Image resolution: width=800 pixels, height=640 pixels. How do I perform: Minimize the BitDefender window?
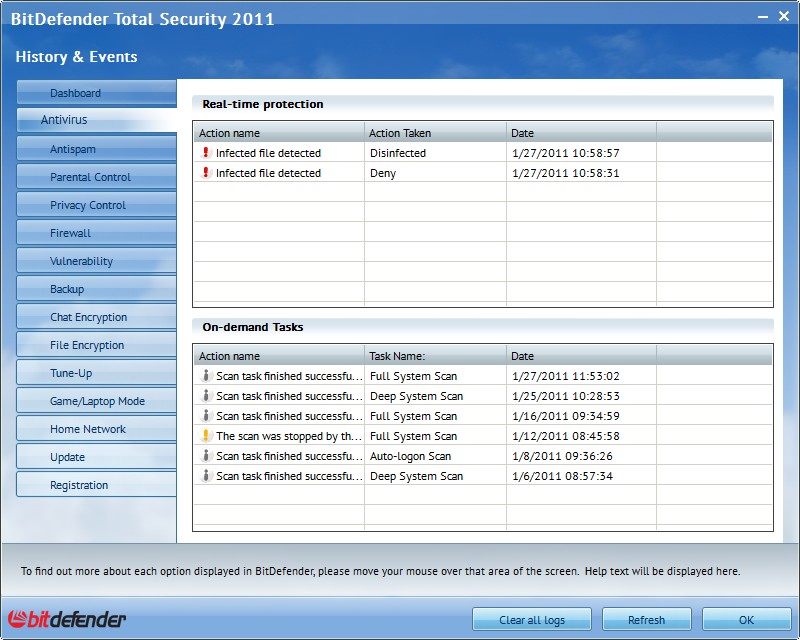click(x=763, y=17)
